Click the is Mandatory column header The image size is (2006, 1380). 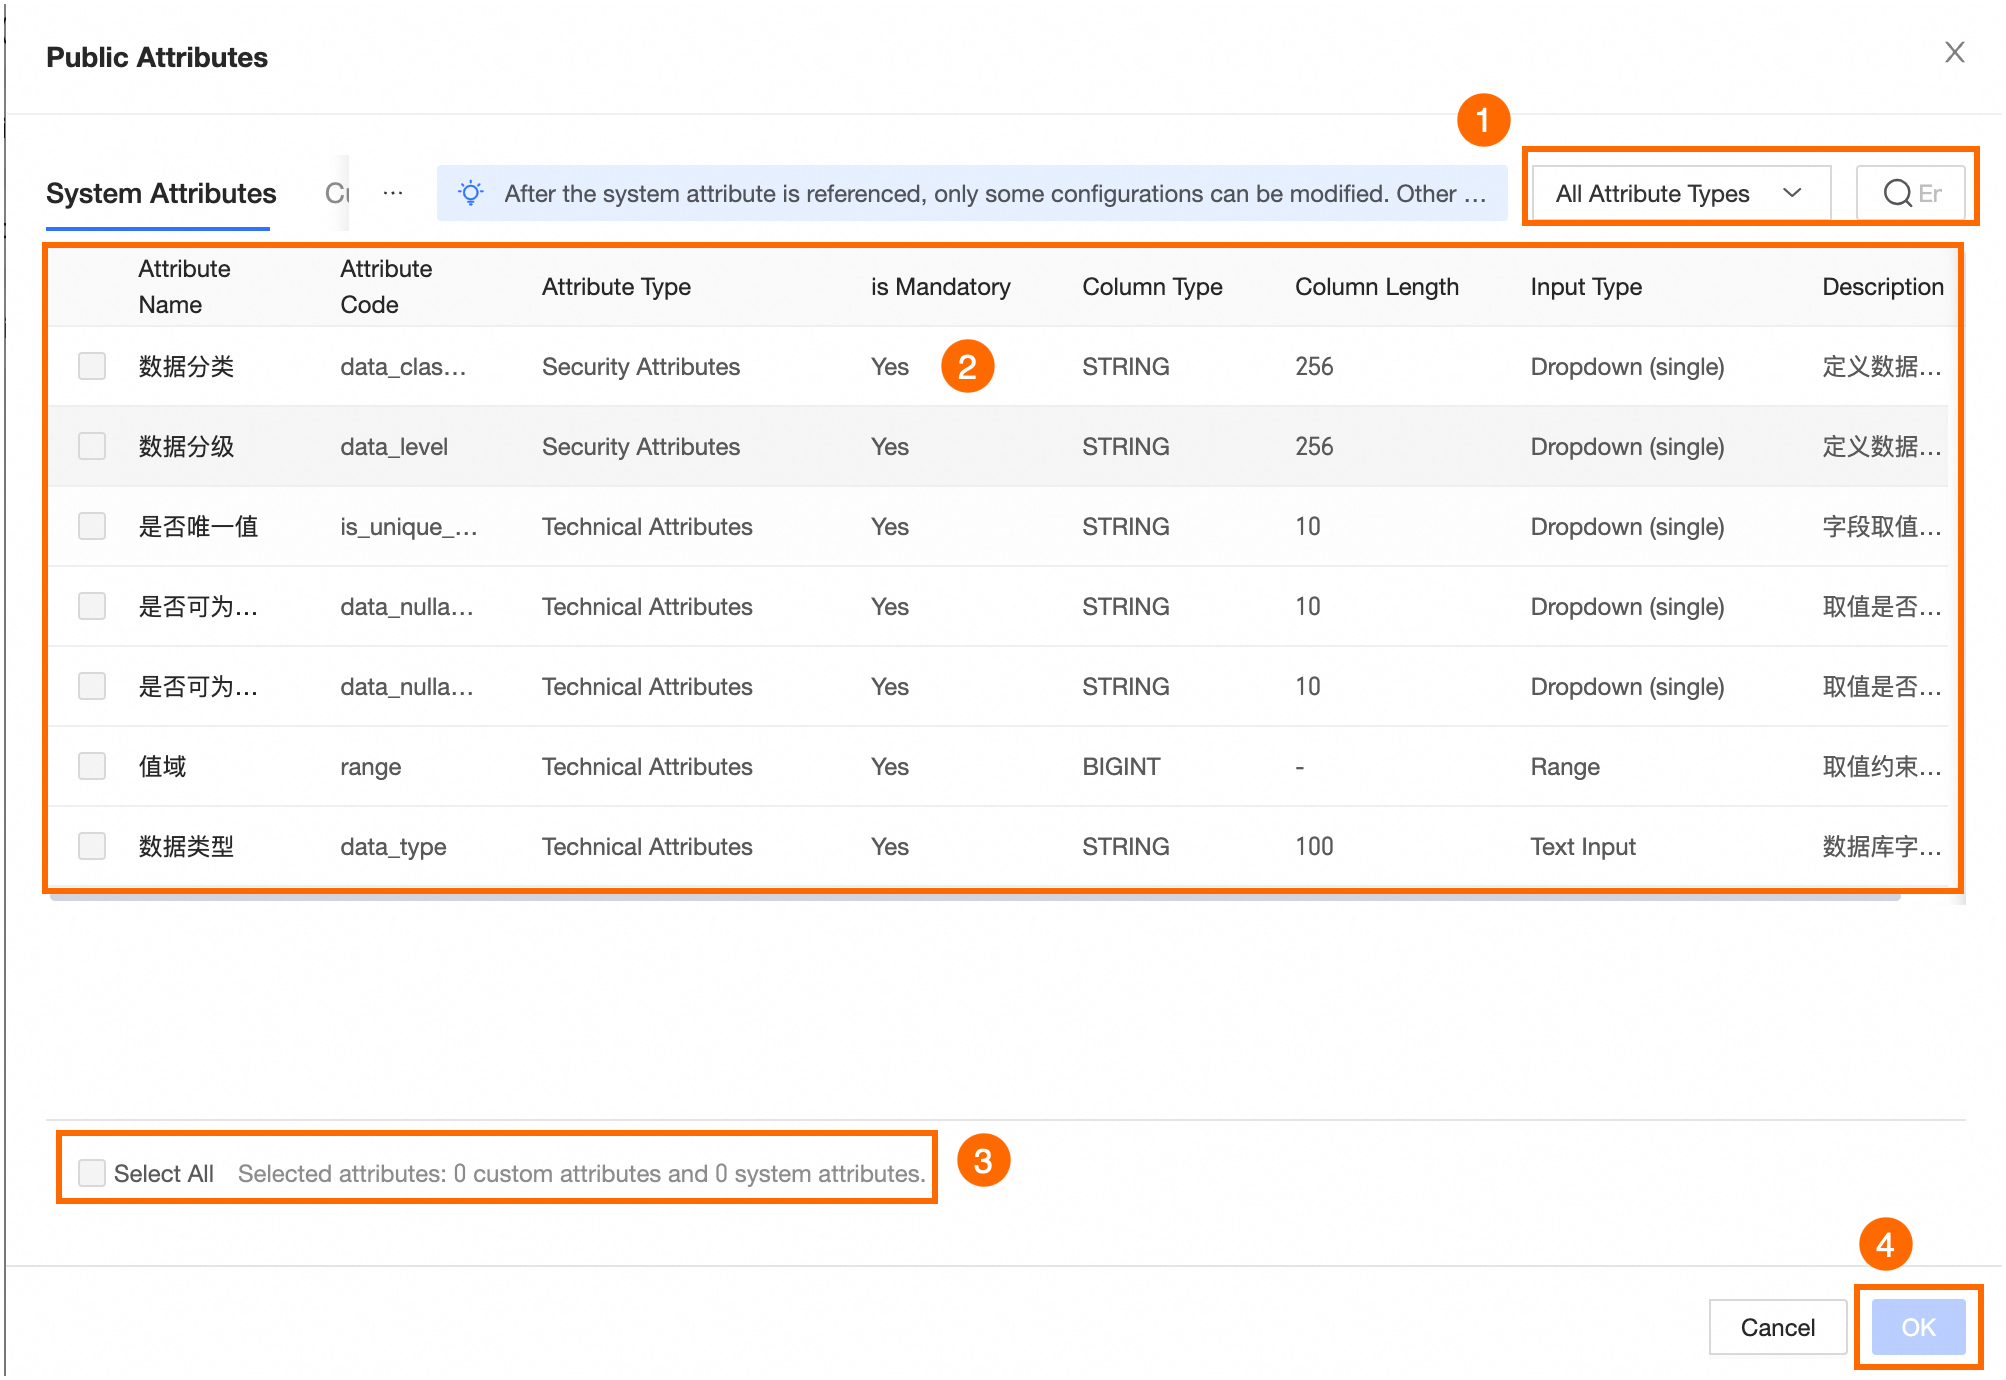pos(940,287)
